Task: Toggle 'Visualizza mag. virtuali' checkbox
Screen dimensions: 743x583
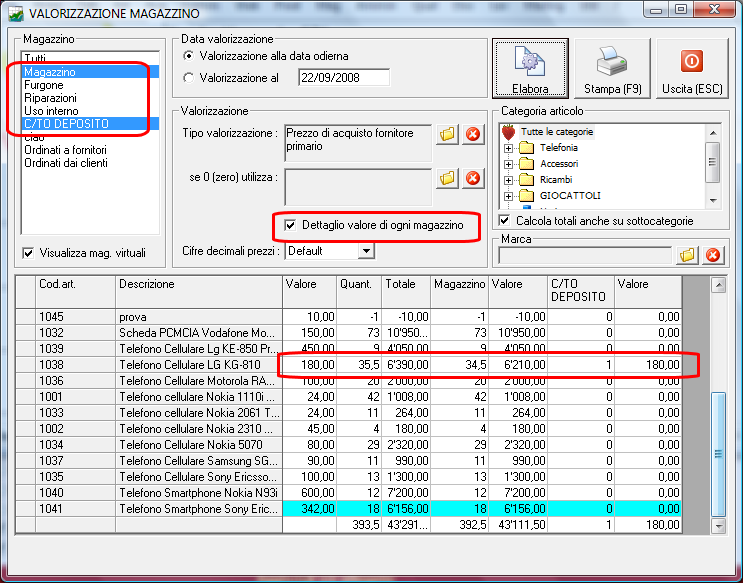Action: click(28, 253)
